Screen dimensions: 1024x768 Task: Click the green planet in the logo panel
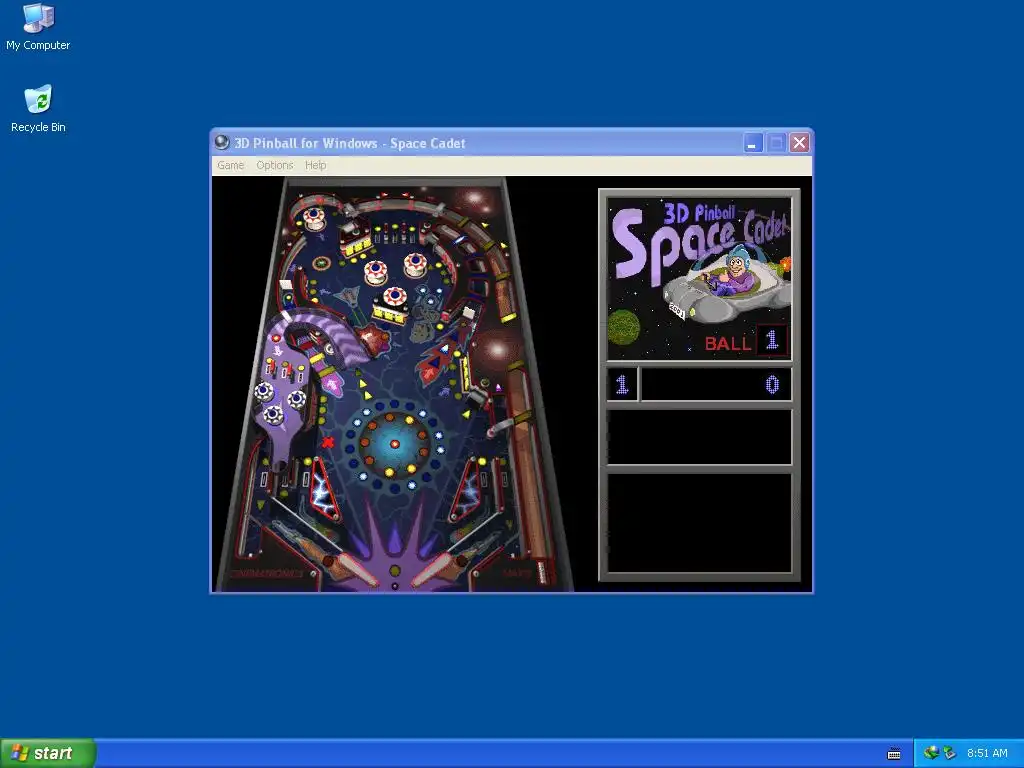(624, 327)
